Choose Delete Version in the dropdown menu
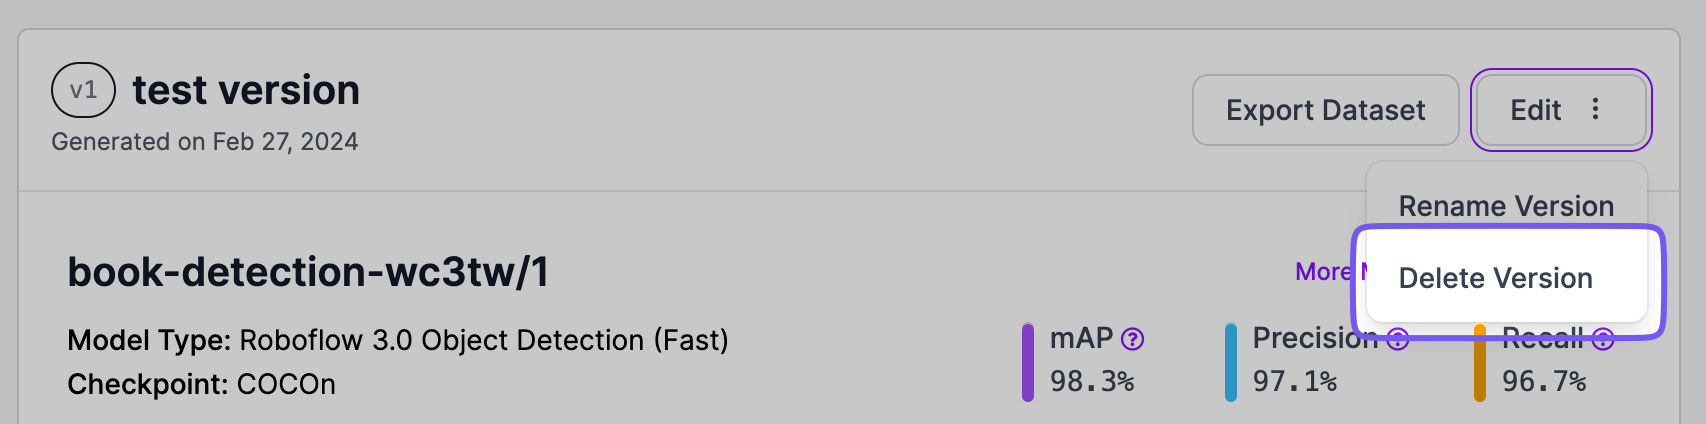The height and width of the screenshot is (424, 1706). (1495, 278)
